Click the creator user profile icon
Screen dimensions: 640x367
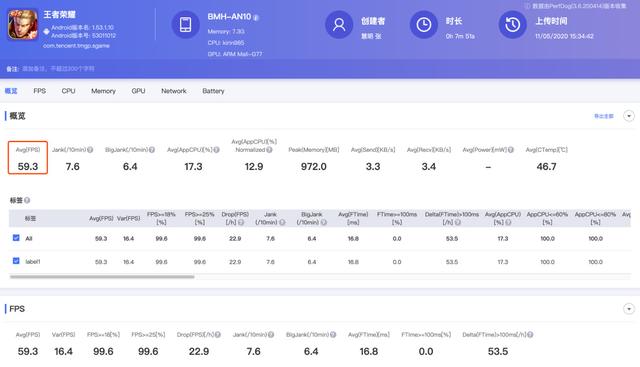pyautogui.click(x=339, y=24)
